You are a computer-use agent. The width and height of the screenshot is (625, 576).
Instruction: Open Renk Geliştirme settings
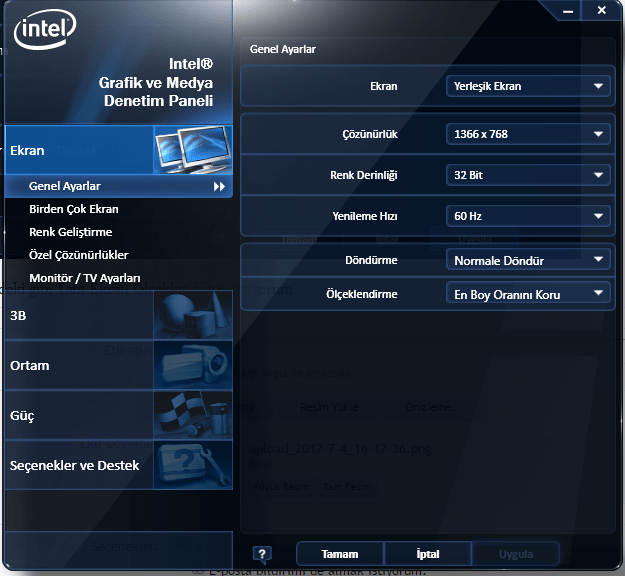[x=71, y=232]
